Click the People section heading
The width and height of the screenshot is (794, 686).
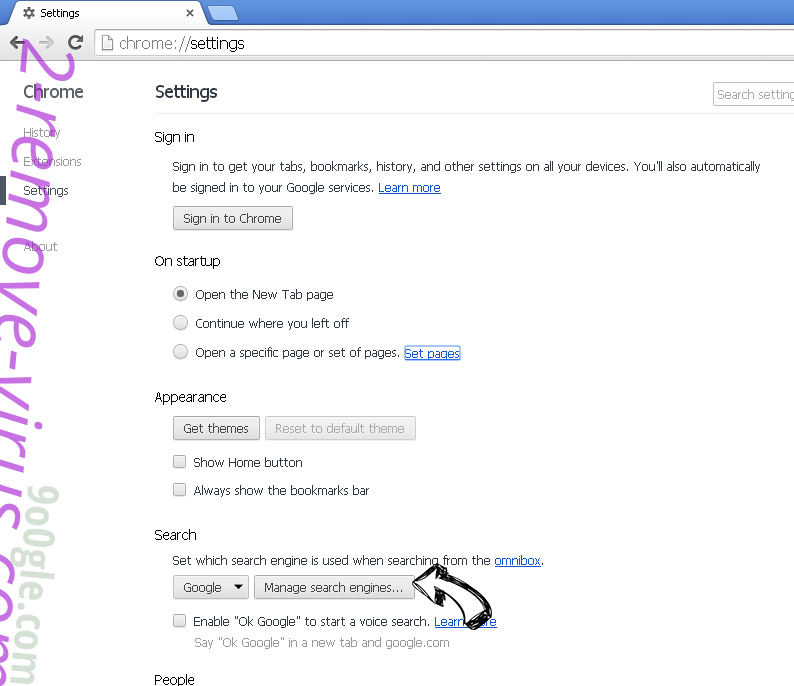point(174,679)
